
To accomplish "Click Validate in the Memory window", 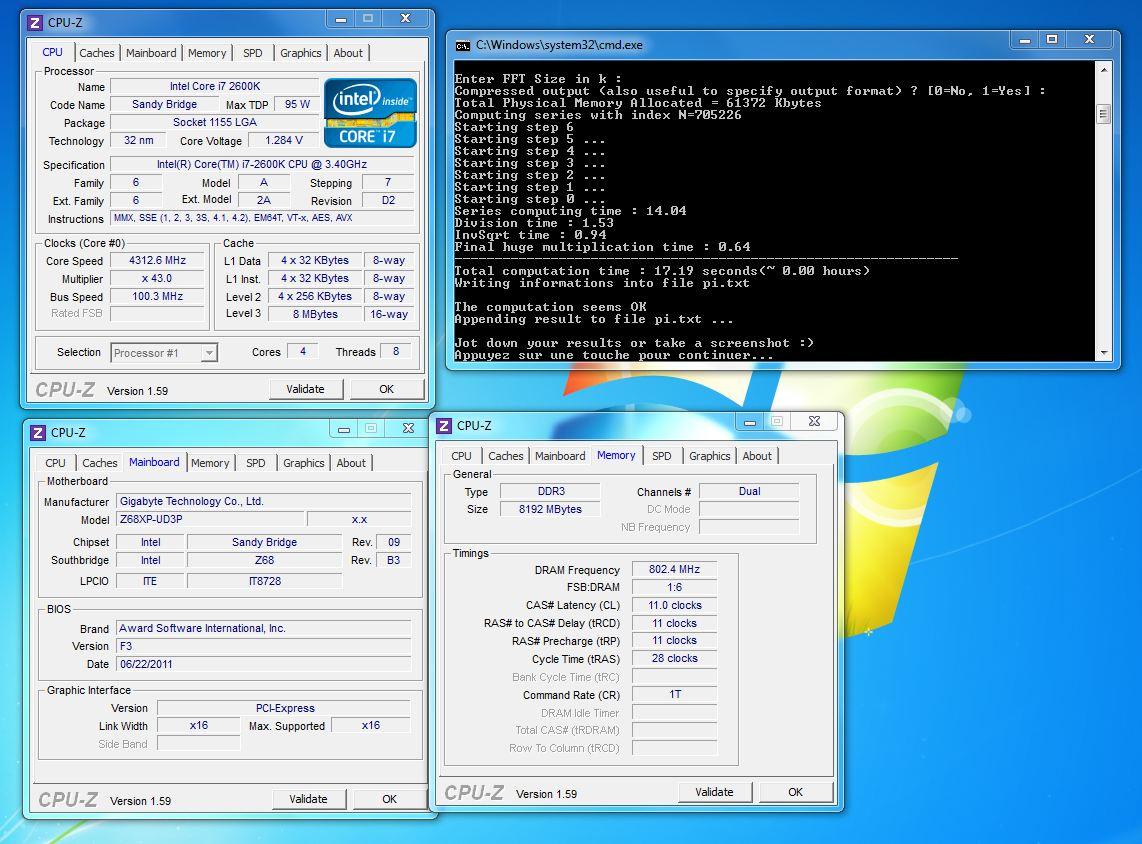I will point(714,792).
